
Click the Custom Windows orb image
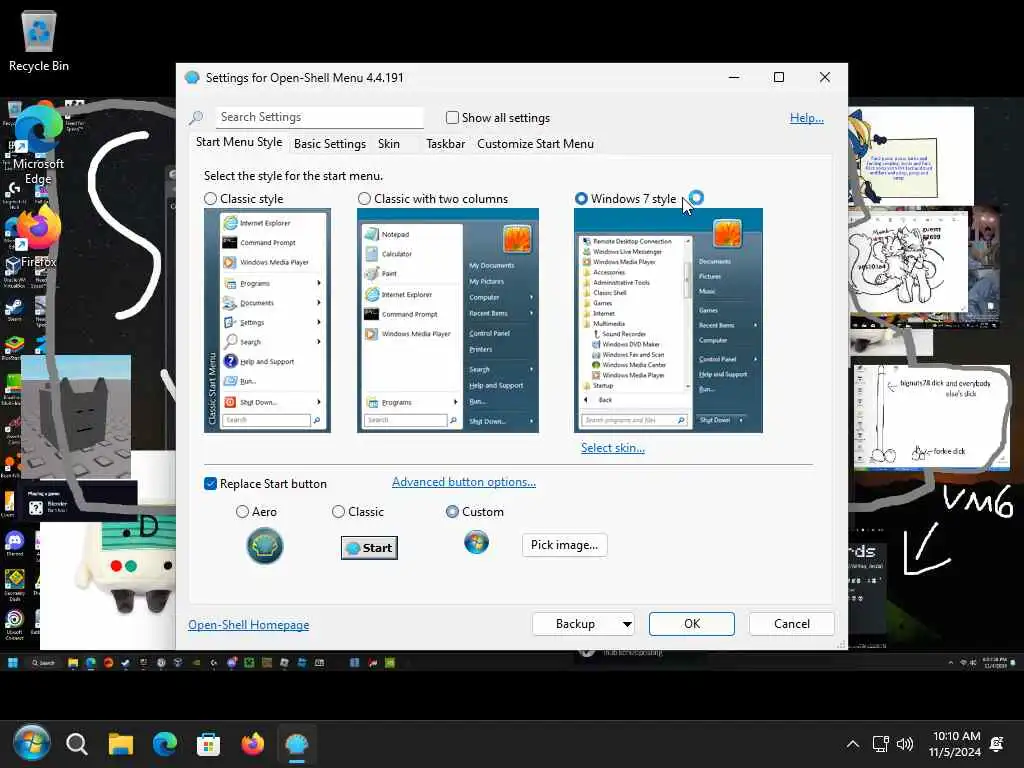(477, 543)
